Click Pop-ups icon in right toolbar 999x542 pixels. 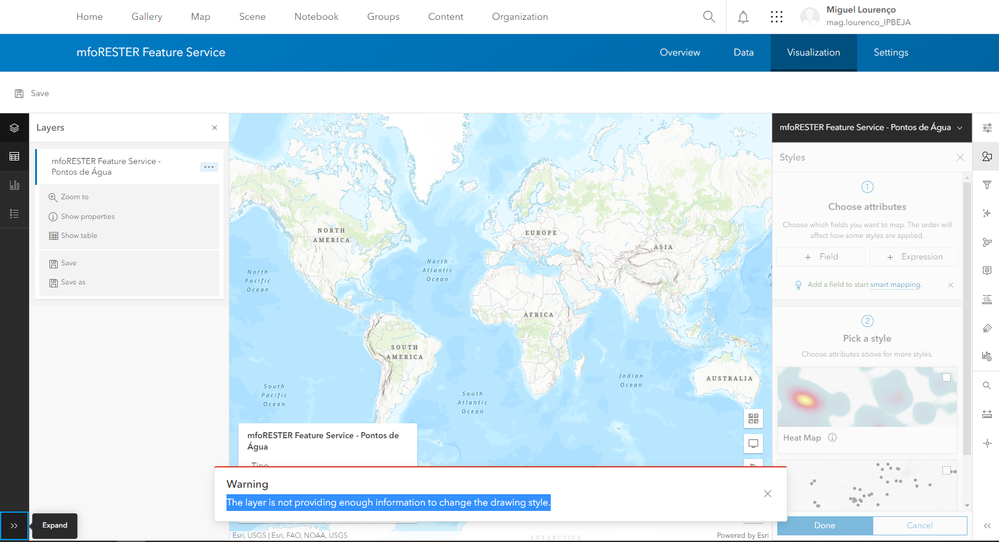pos(987,271)
